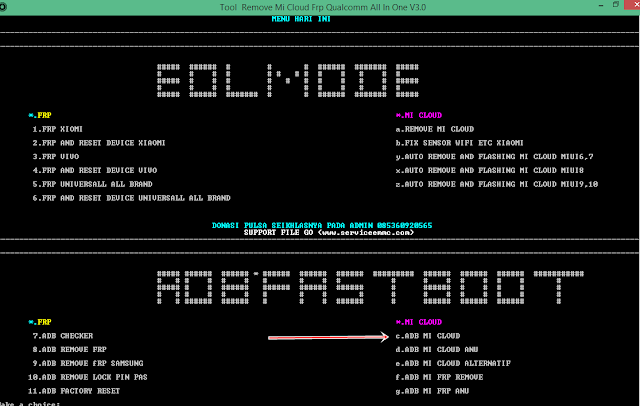Screen dimensions: 640x406
Task: Select 2.FRP AND RESET DEVICE XIAOMI
Action: [x=99, y=143]
